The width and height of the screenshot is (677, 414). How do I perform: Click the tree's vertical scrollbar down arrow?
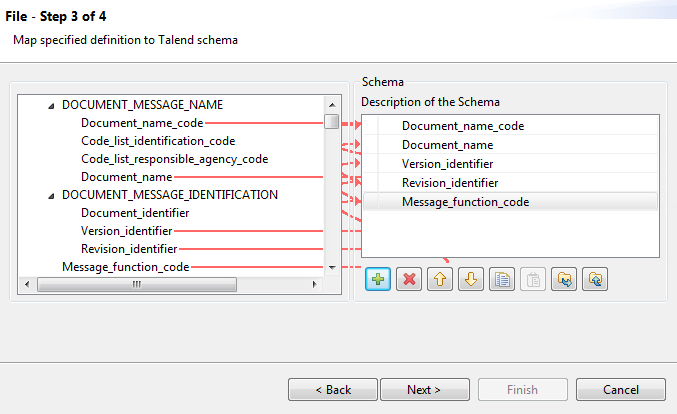coord(331,269)
